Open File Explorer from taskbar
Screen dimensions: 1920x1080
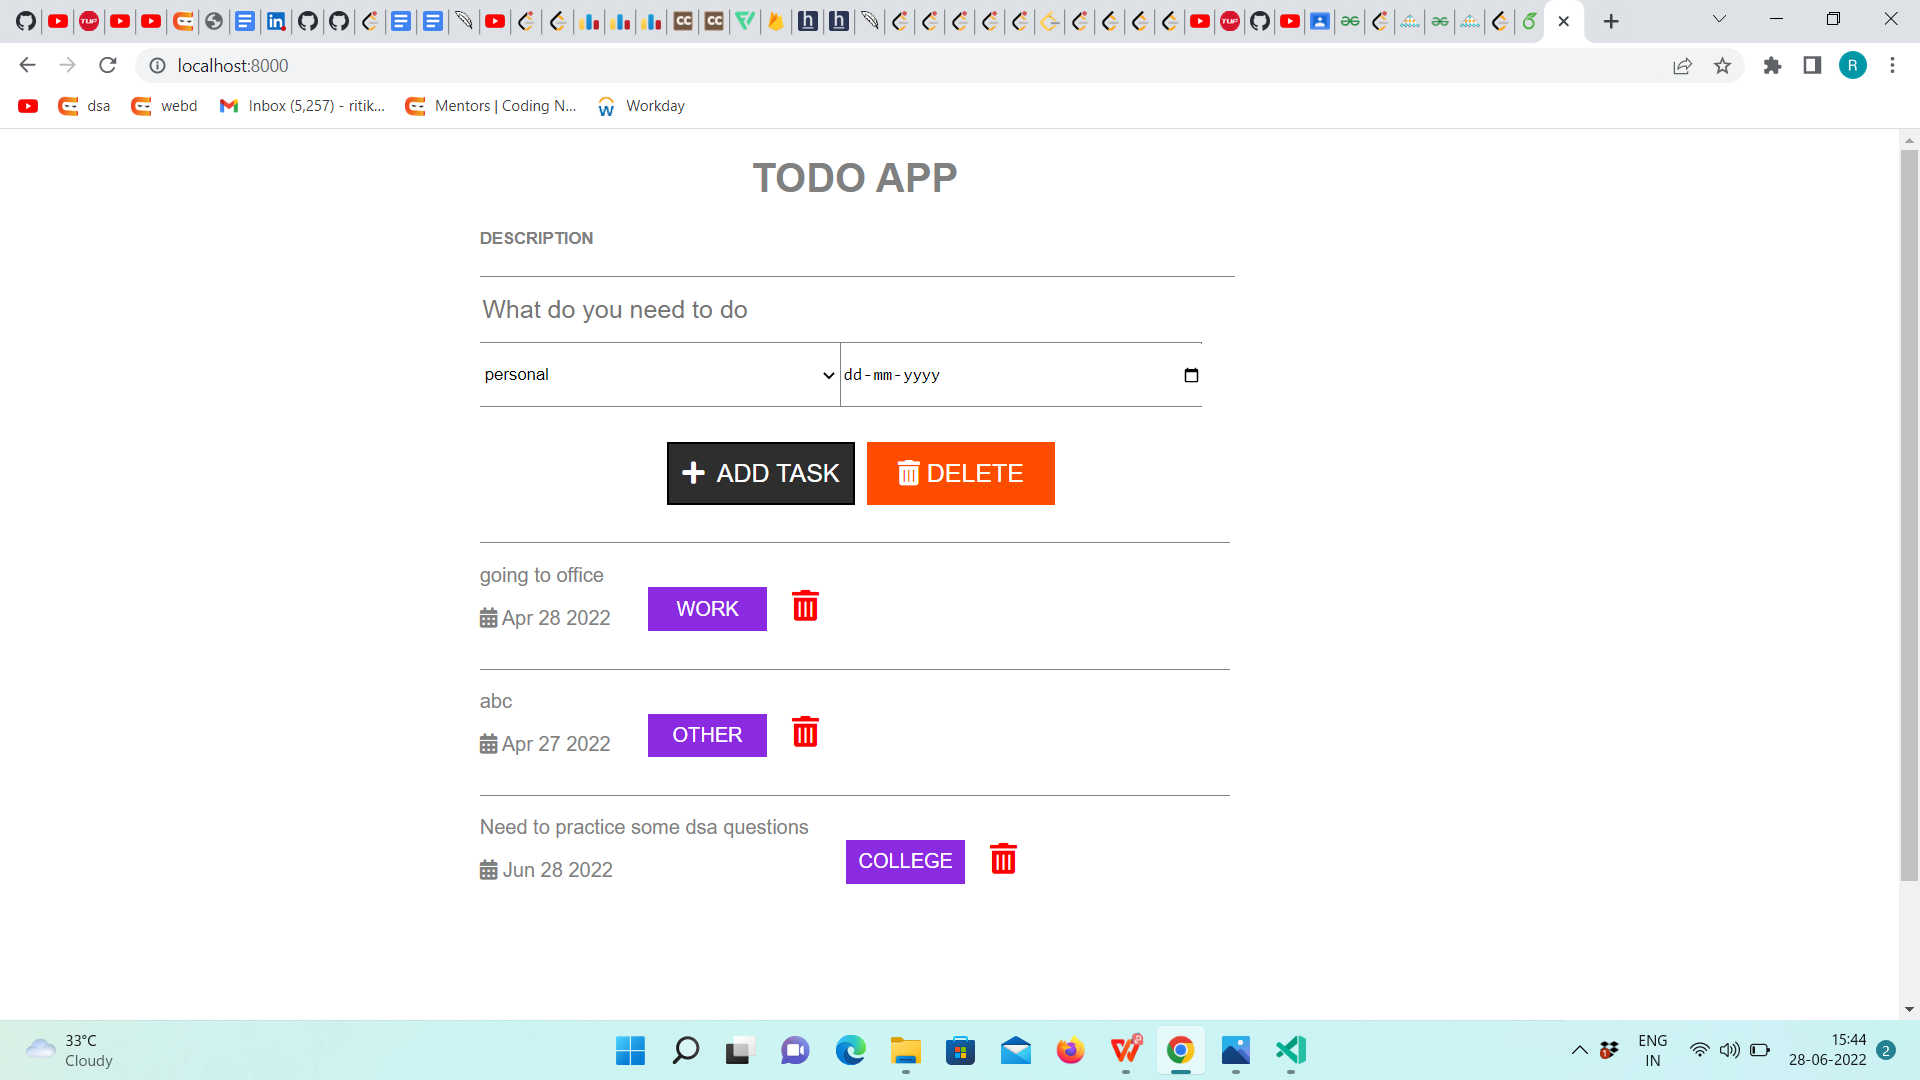(x=905, y=1050)
